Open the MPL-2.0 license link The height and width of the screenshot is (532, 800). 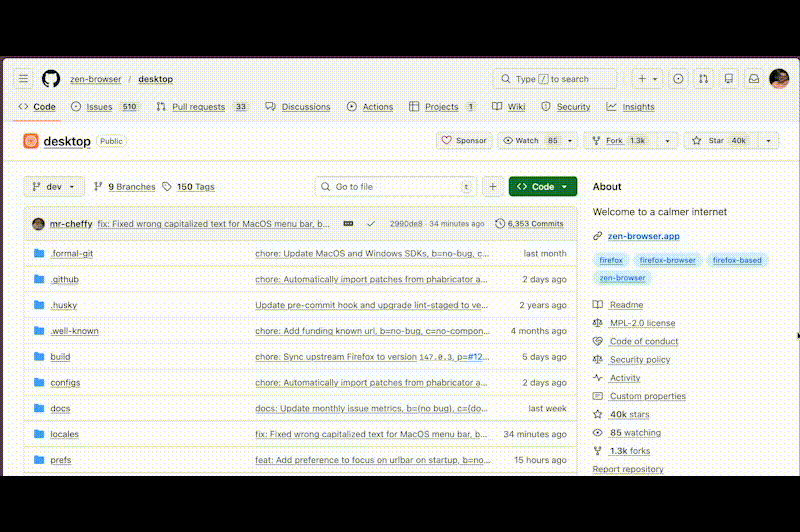[642, 323]
